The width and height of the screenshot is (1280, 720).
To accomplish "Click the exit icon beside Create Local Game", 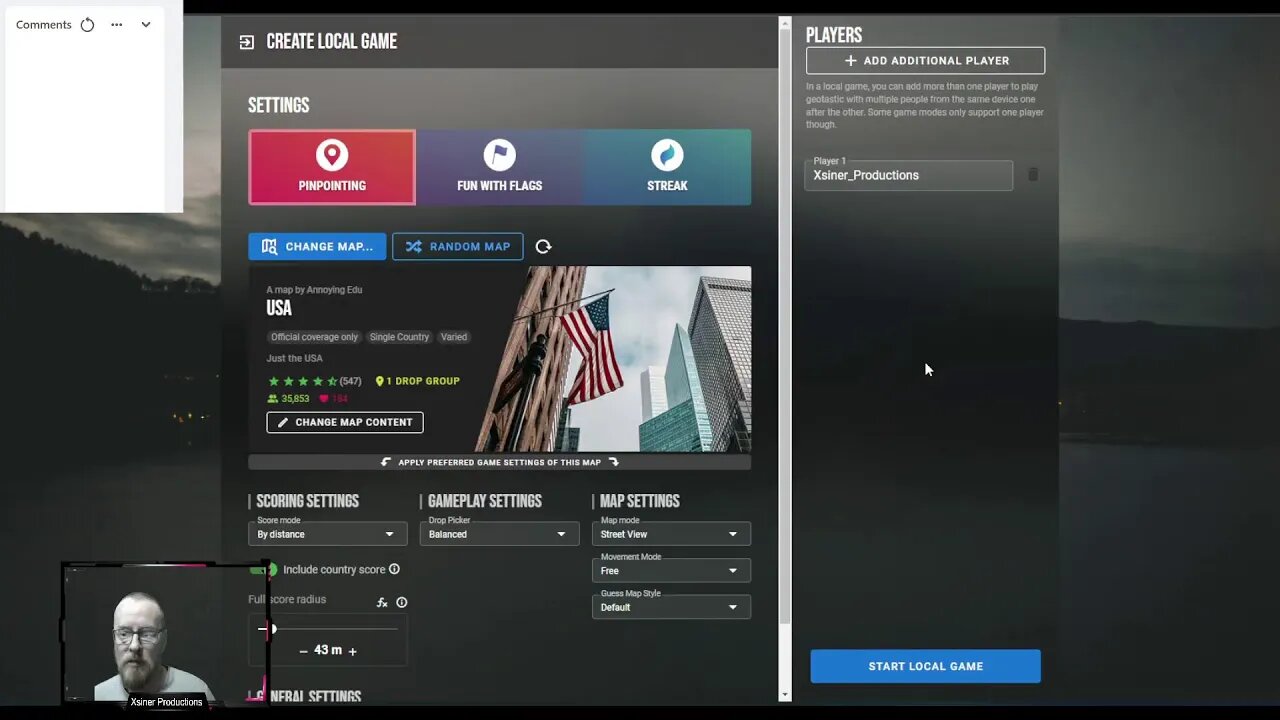I will point(247,42).
